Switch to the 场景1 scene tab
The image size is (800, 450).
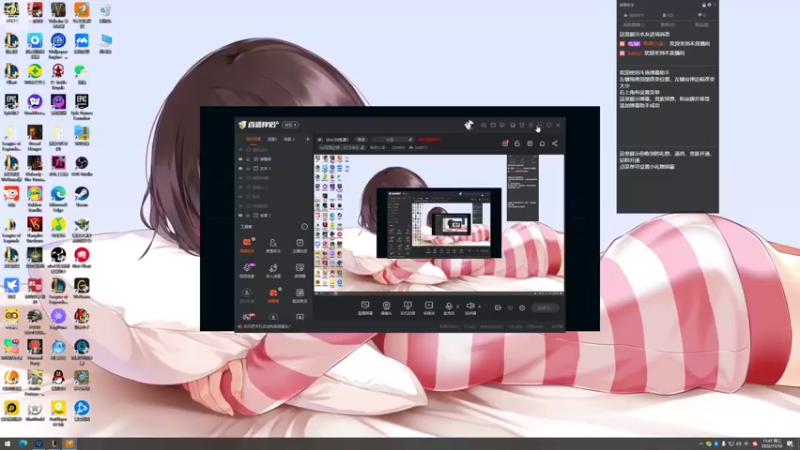click(x=272, y=139)
